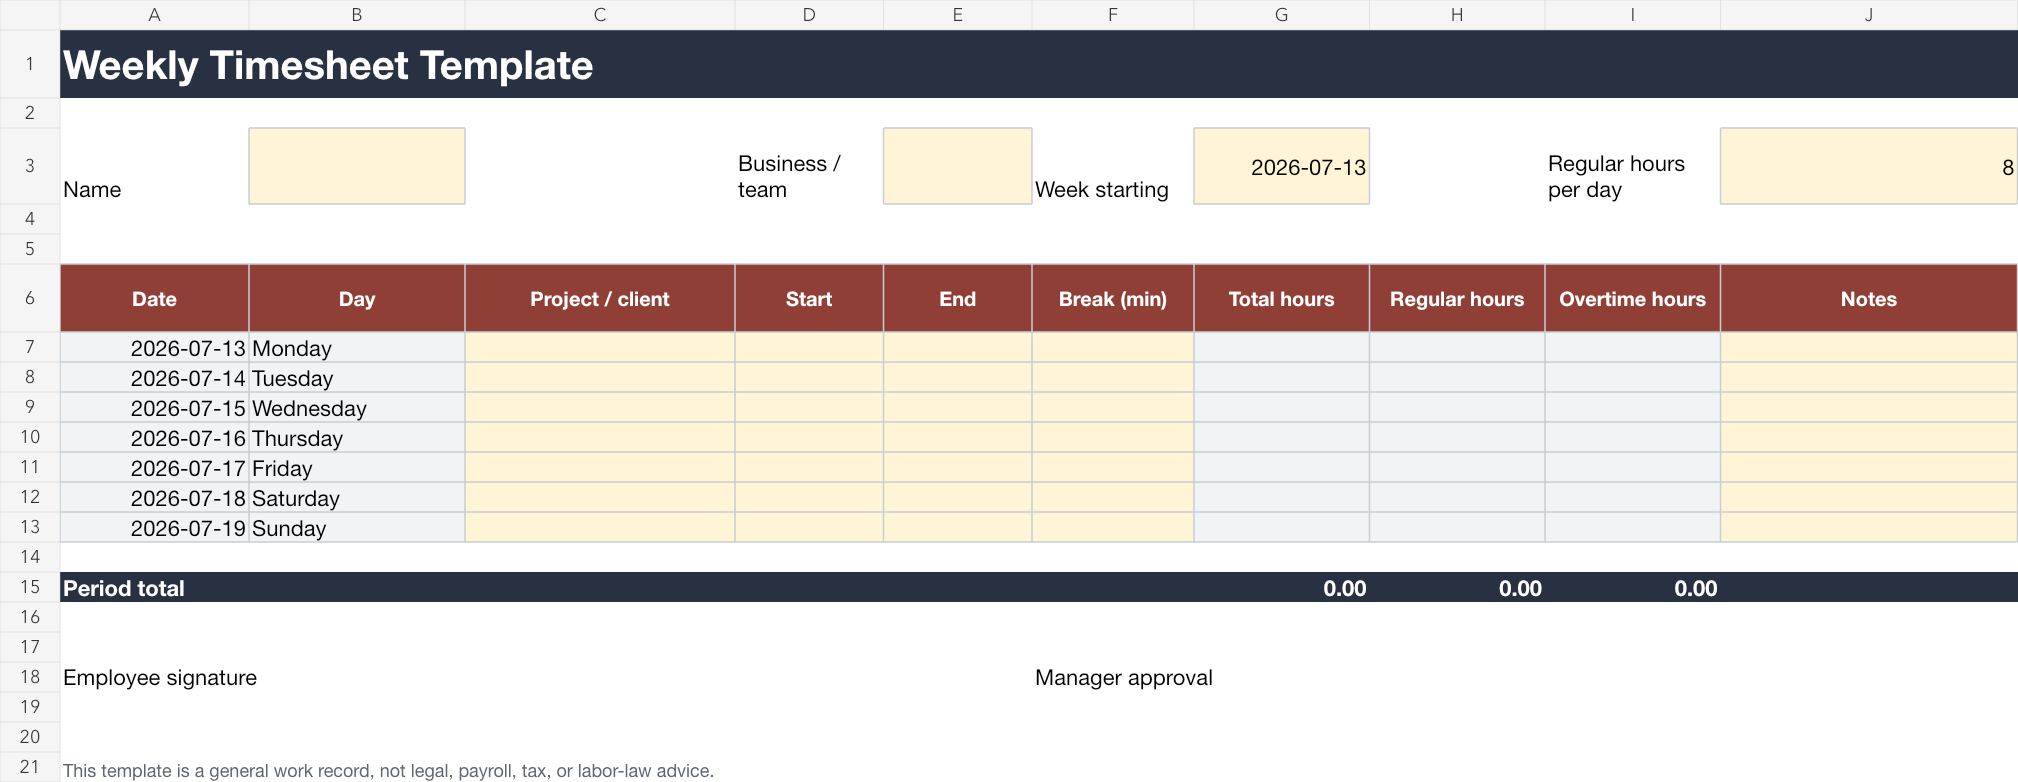
Task: Select the Week starting date cell 2026-07-13
Action: (1281, 166)
